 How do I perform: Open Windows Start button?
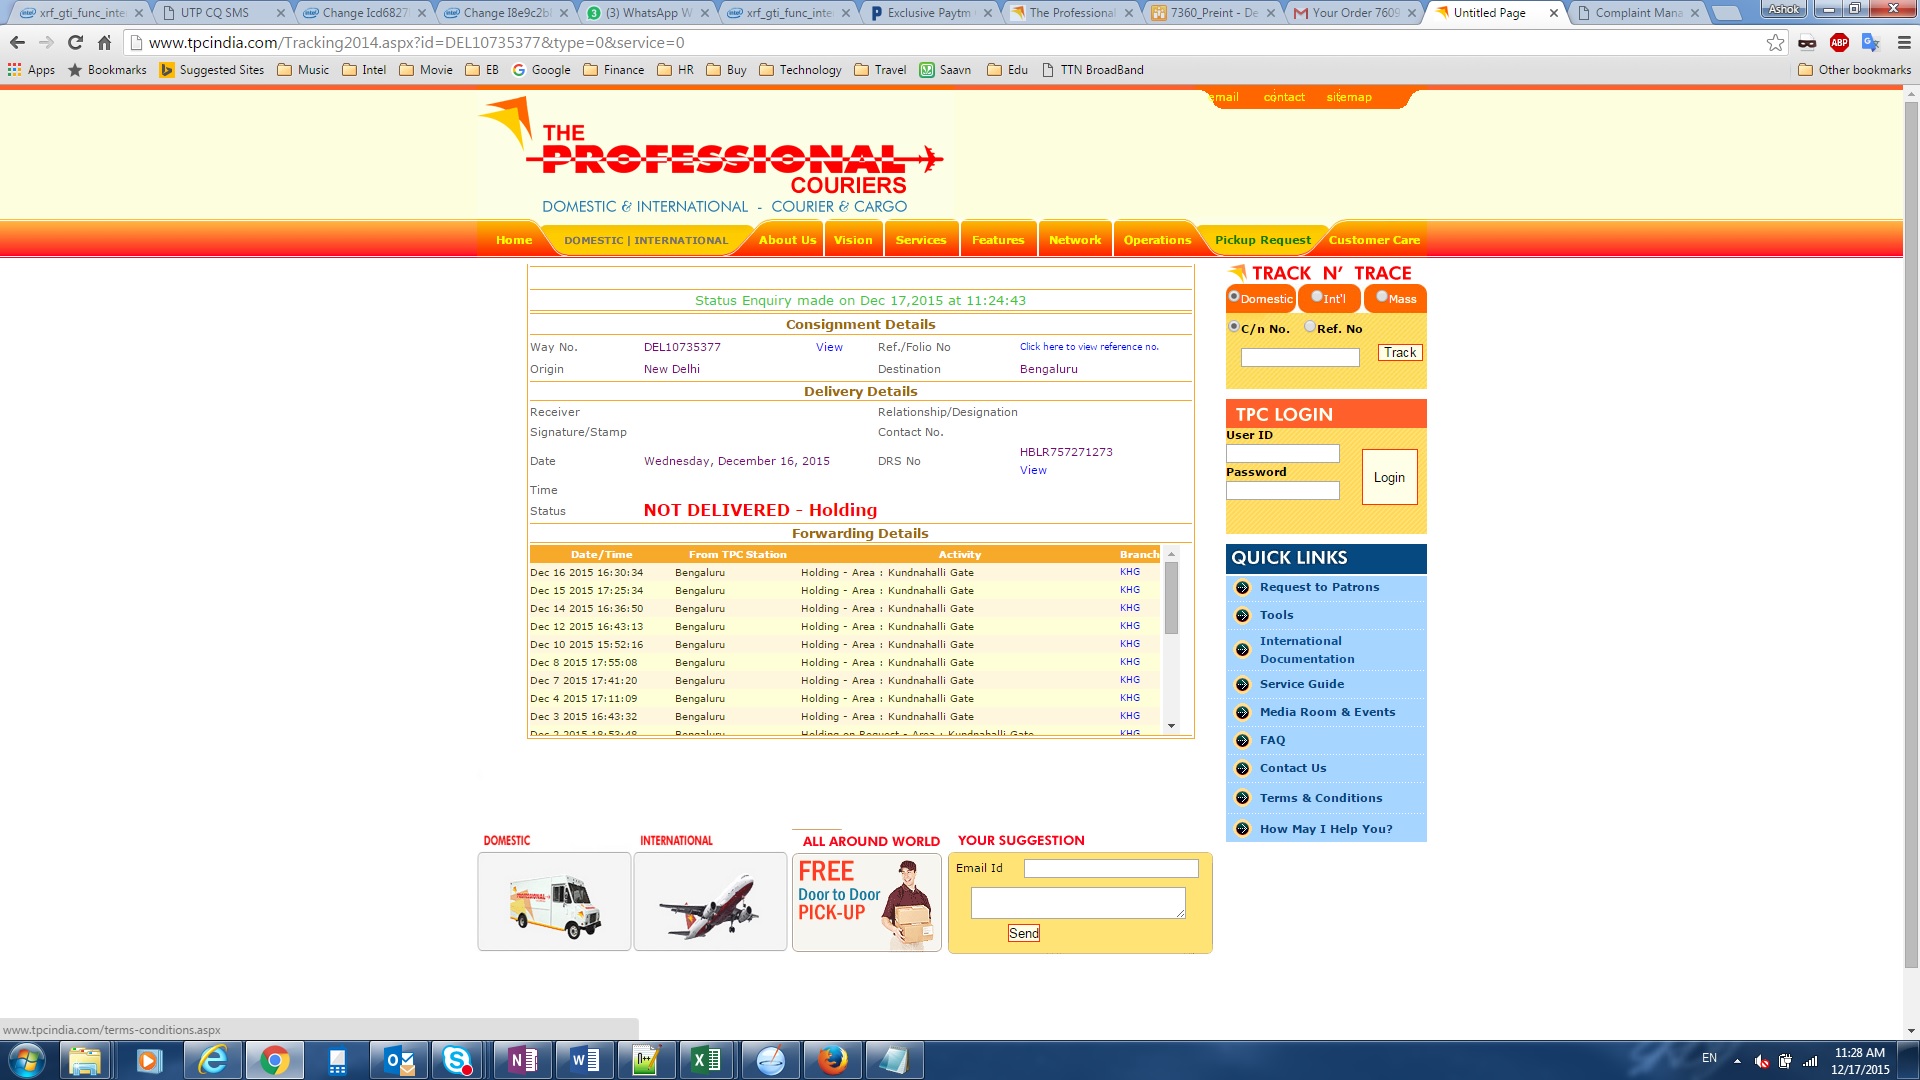[27, 1060]
